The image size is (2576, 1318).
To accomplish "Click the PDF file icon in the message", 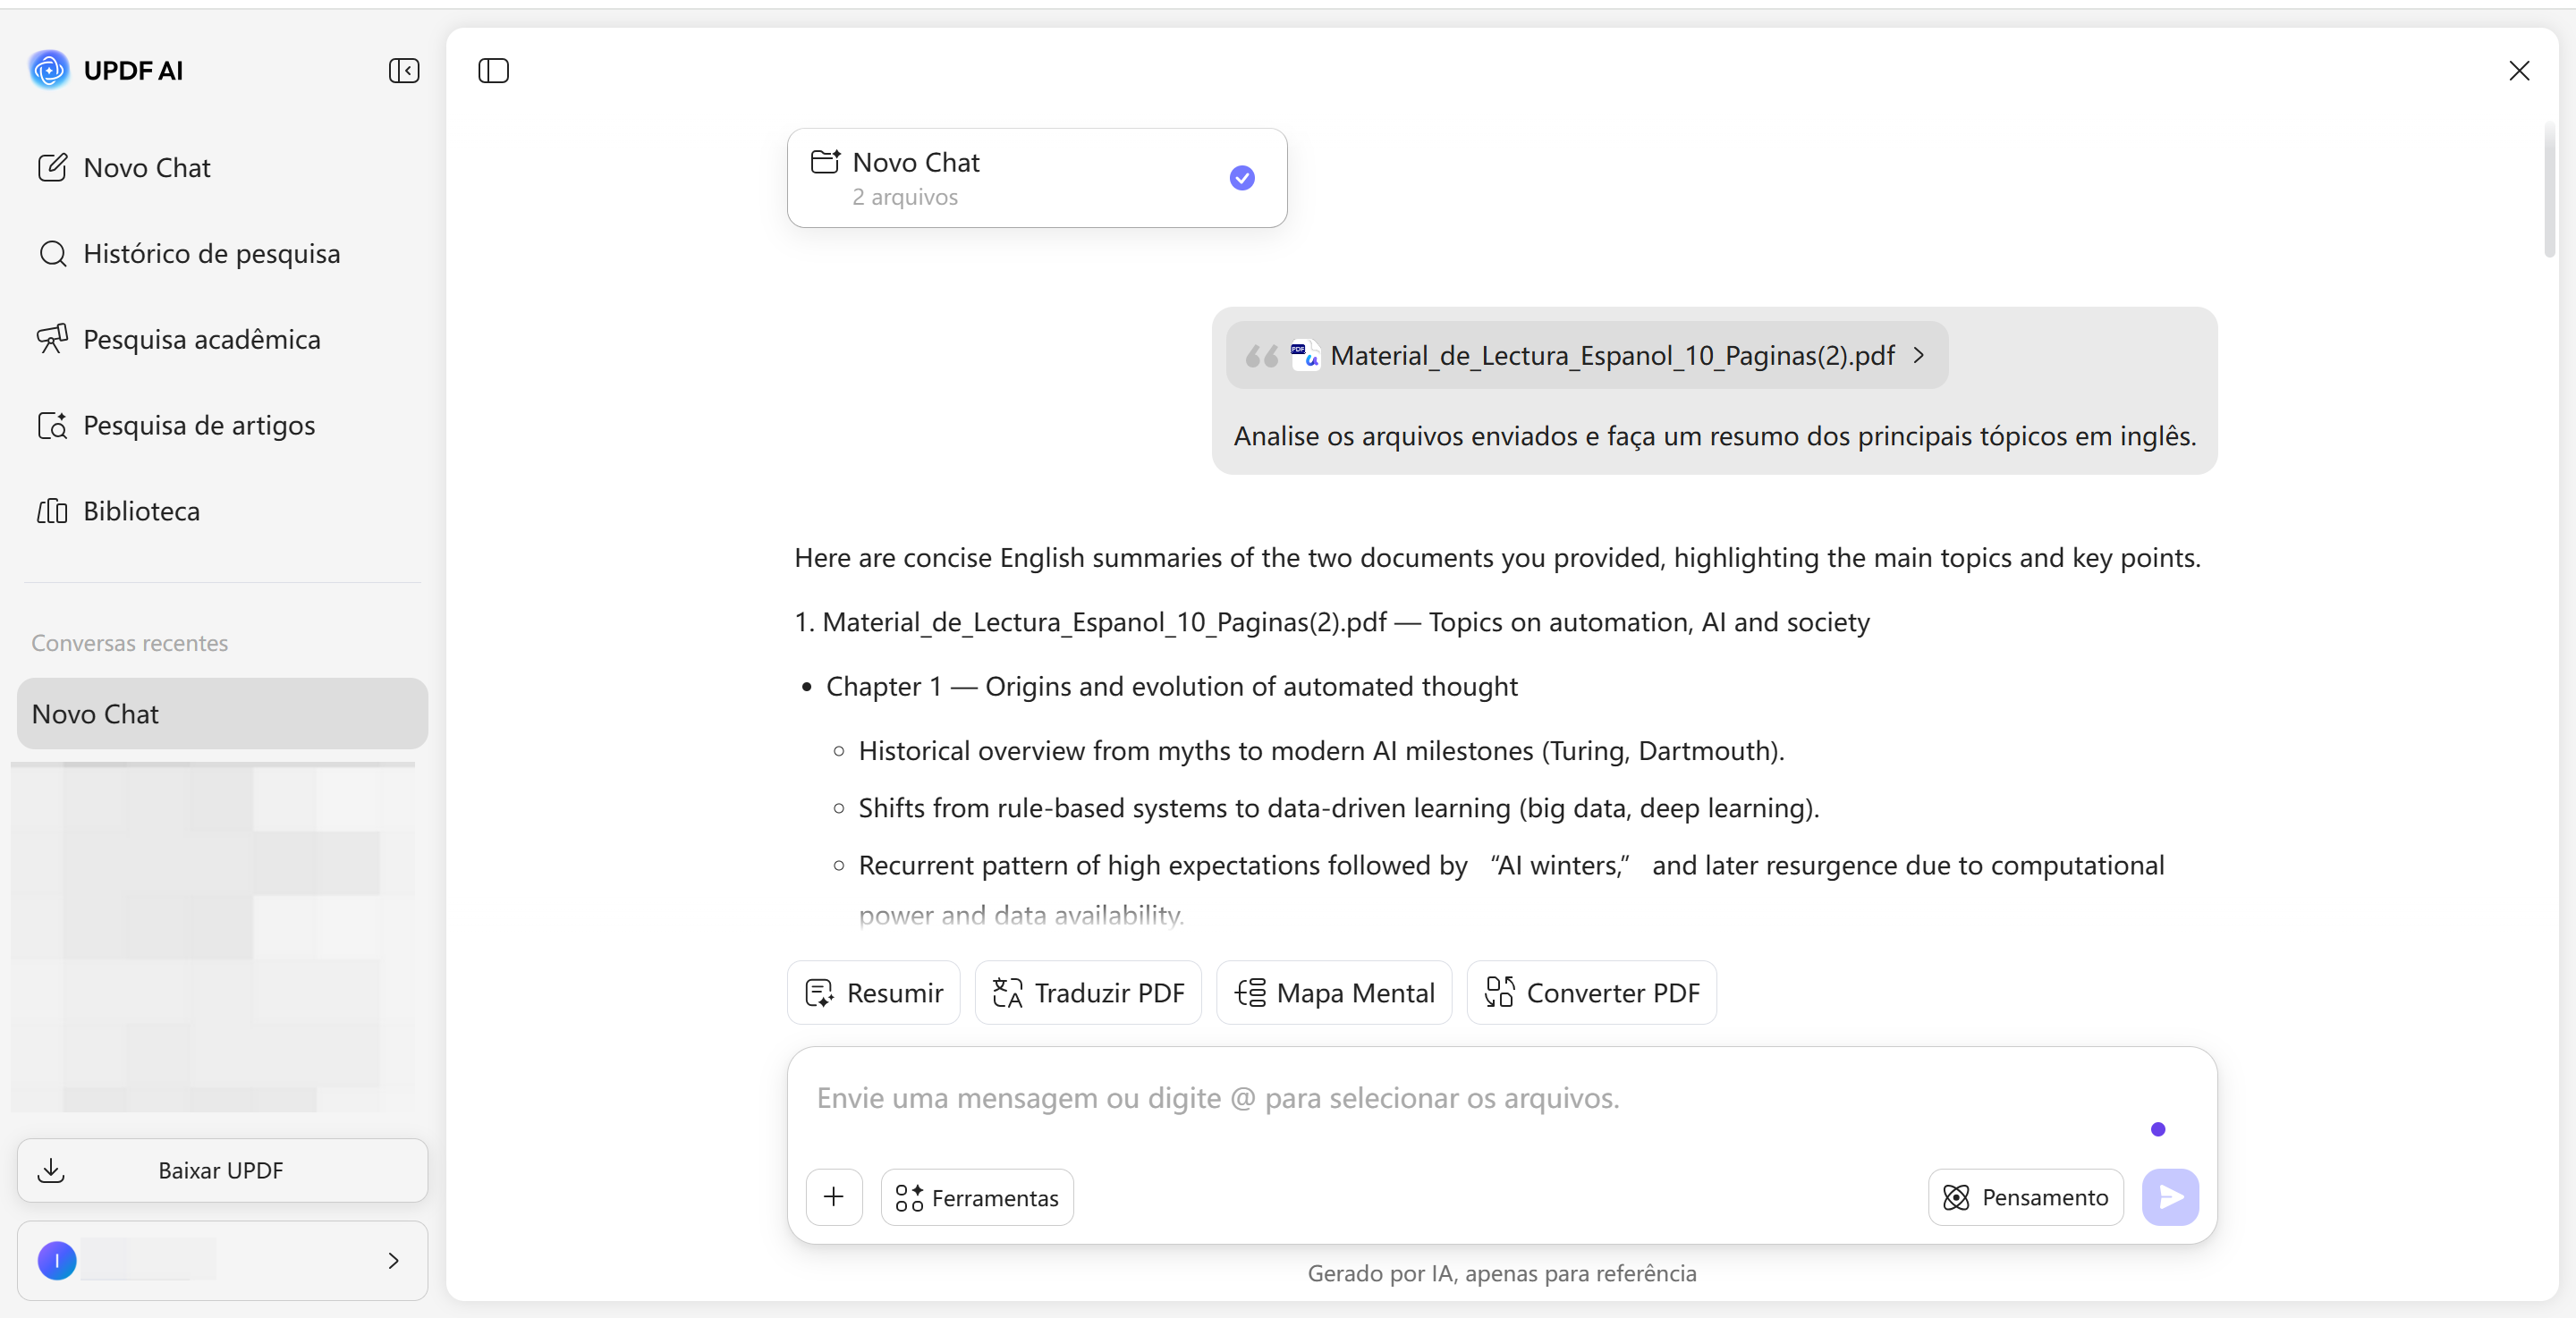I will click(1305, 355).
